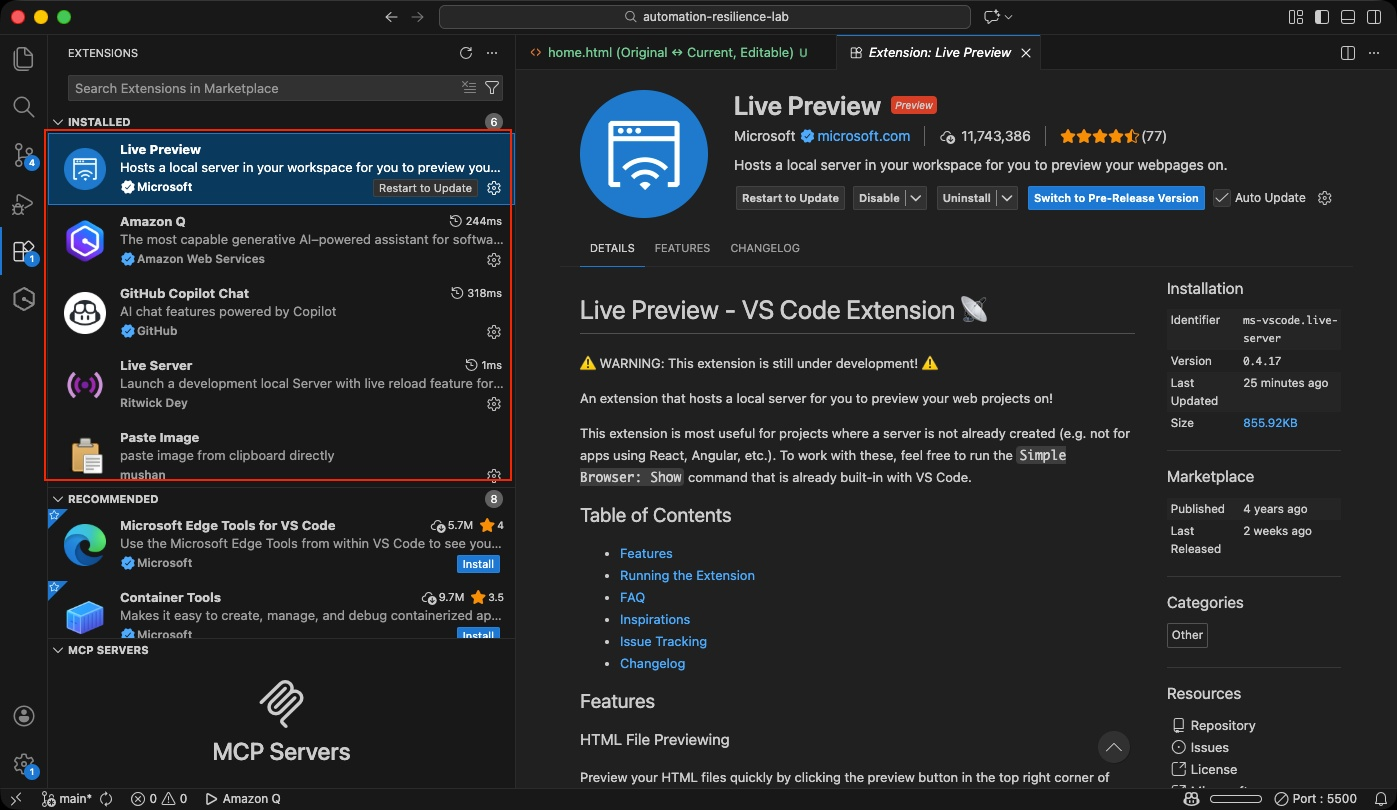
Task: Expand the Disable button dropdown arrow
Action: [916, 198]
